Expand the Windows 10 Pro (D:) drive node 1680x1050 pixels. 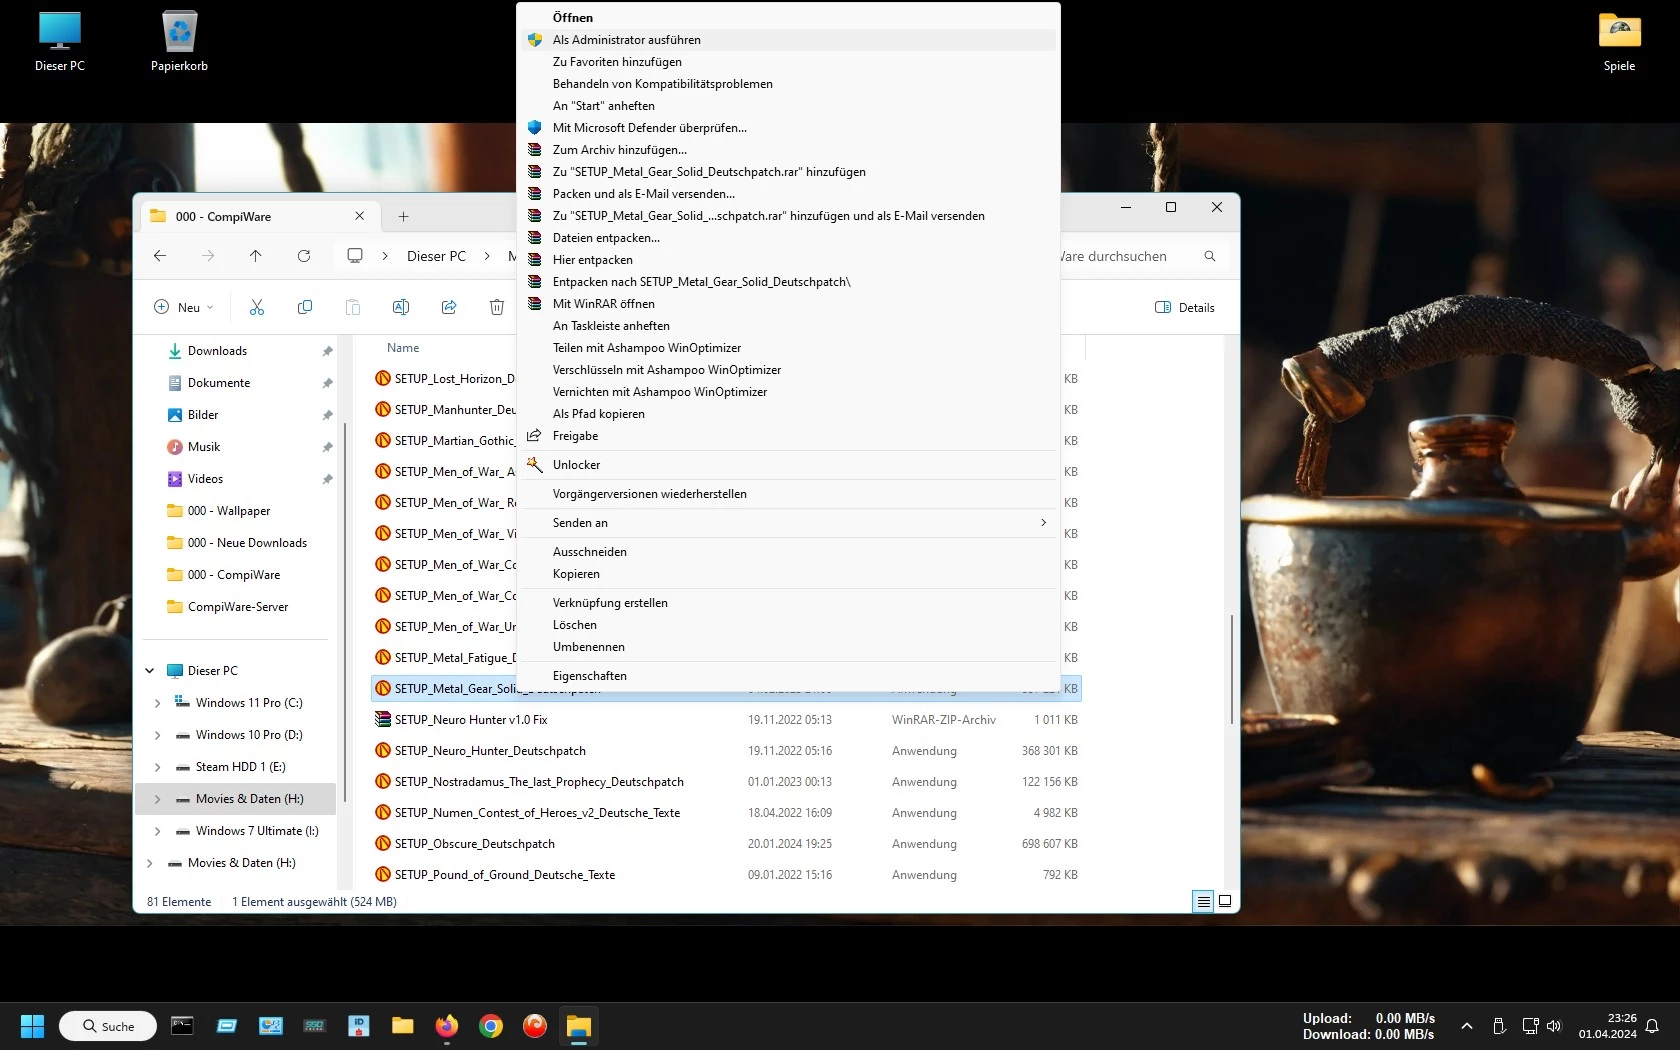point(157,735)
